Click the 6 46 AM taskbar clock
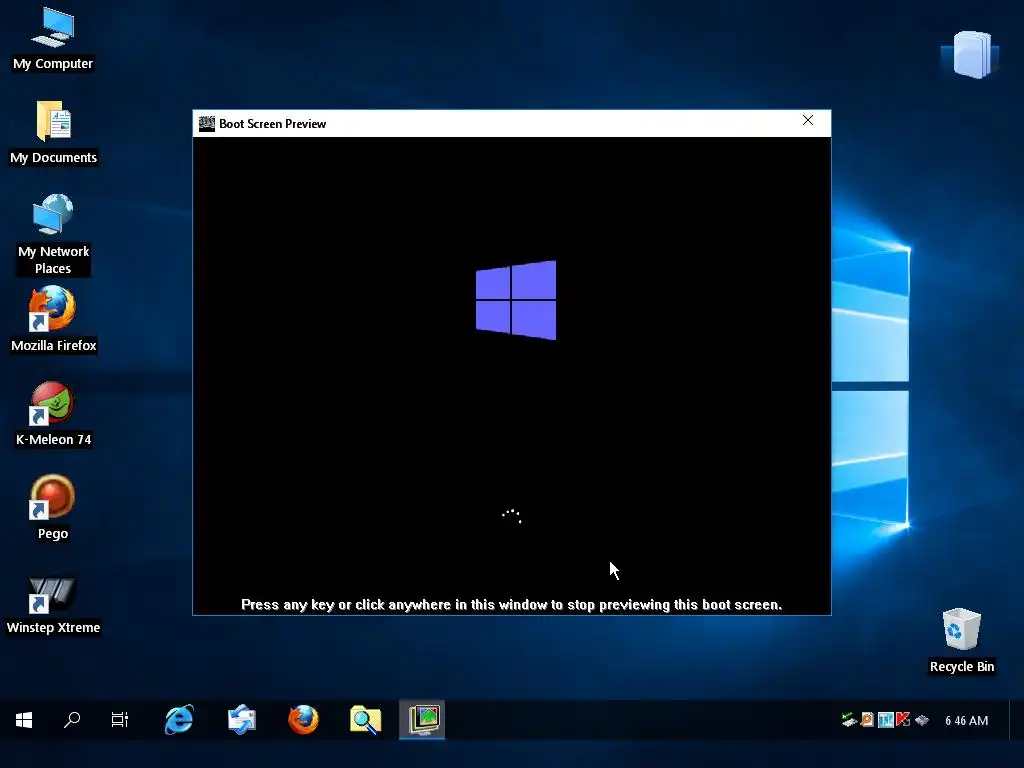This screenshot has height=768, width=1024. [x=967, y=720]
